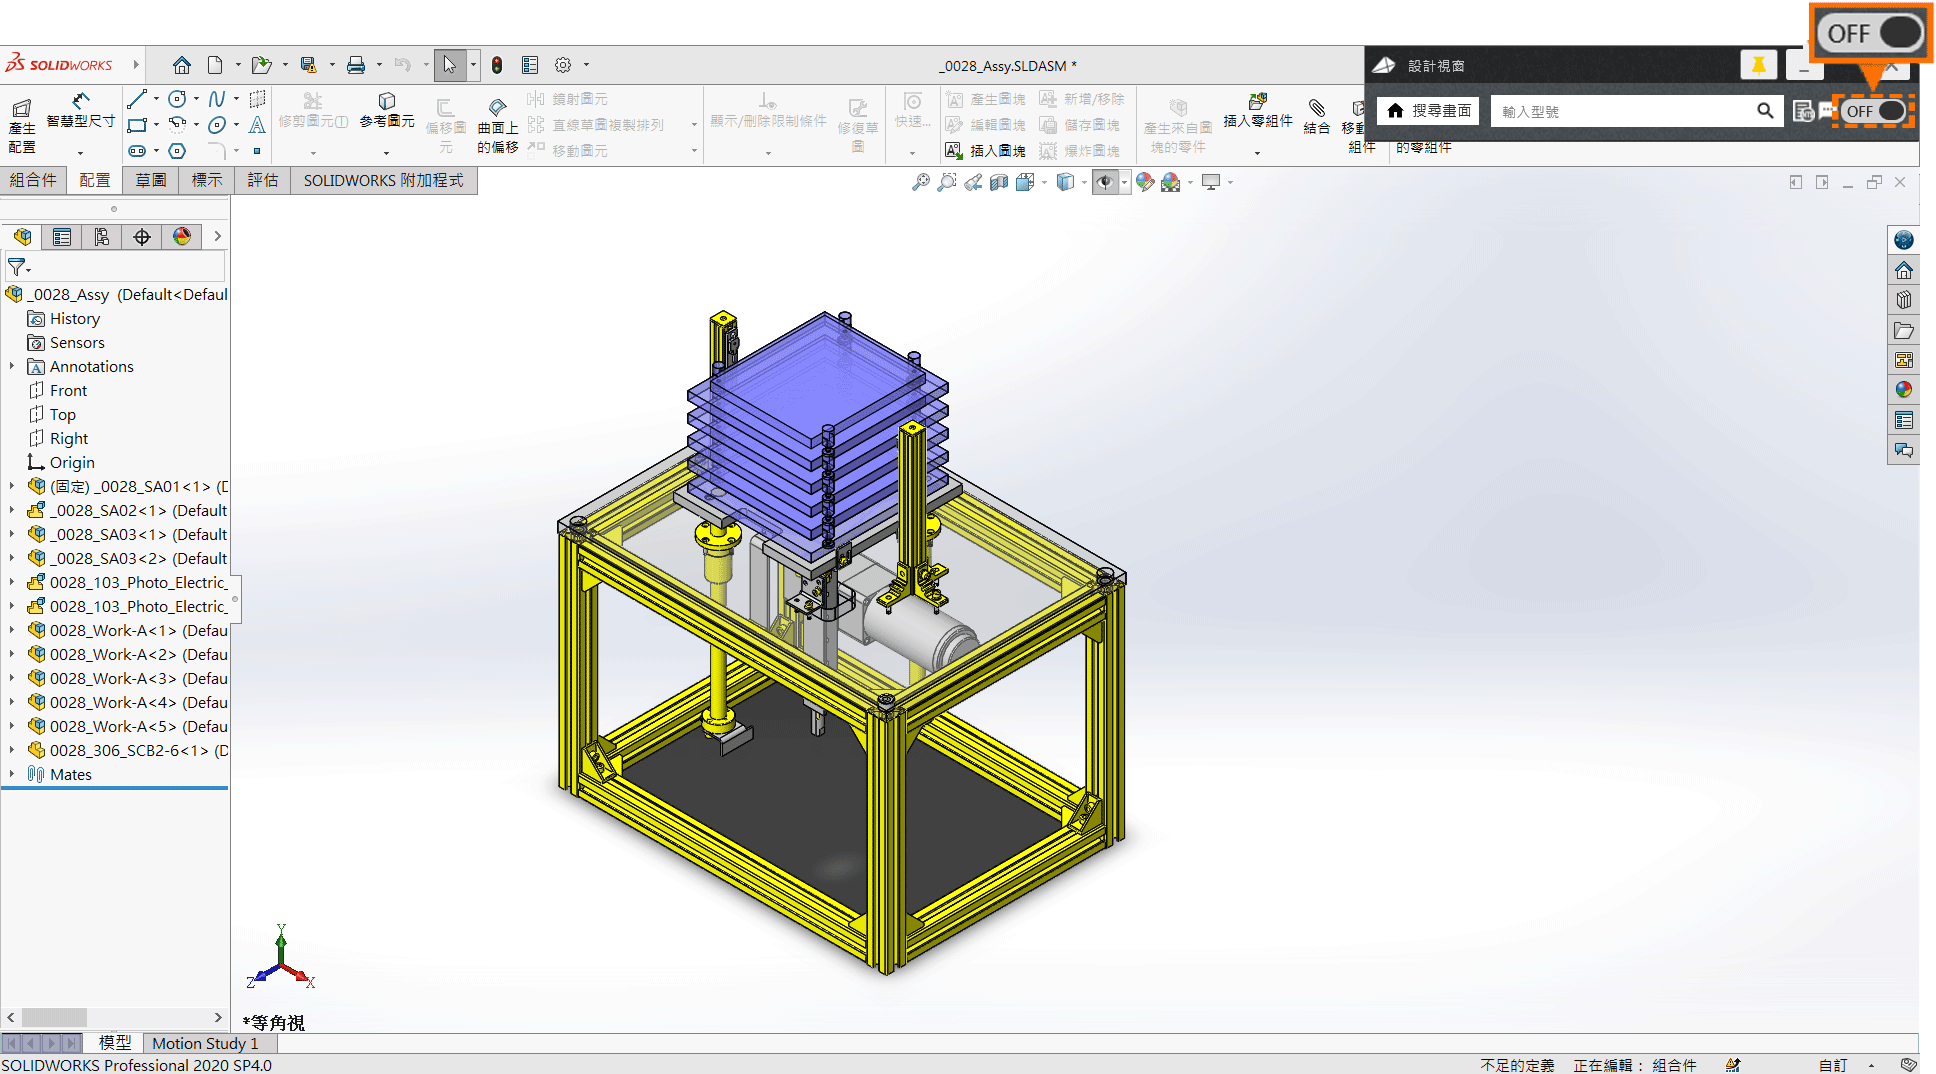Switch to the 評估 ribbon tab
The image size is (1936, 1074).
pos(262,180)
